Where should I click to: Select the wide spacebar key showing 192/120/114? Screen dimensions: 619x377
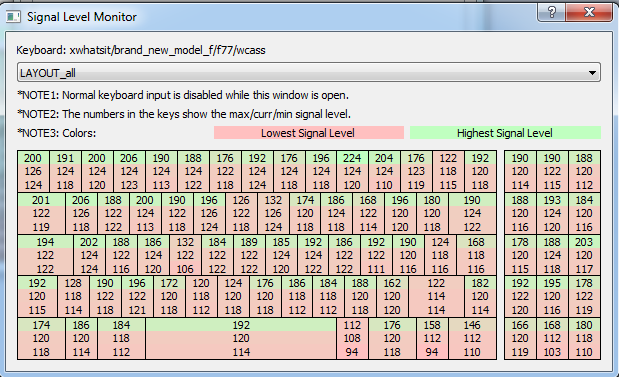pyautogui.click(x=241, y=339)
